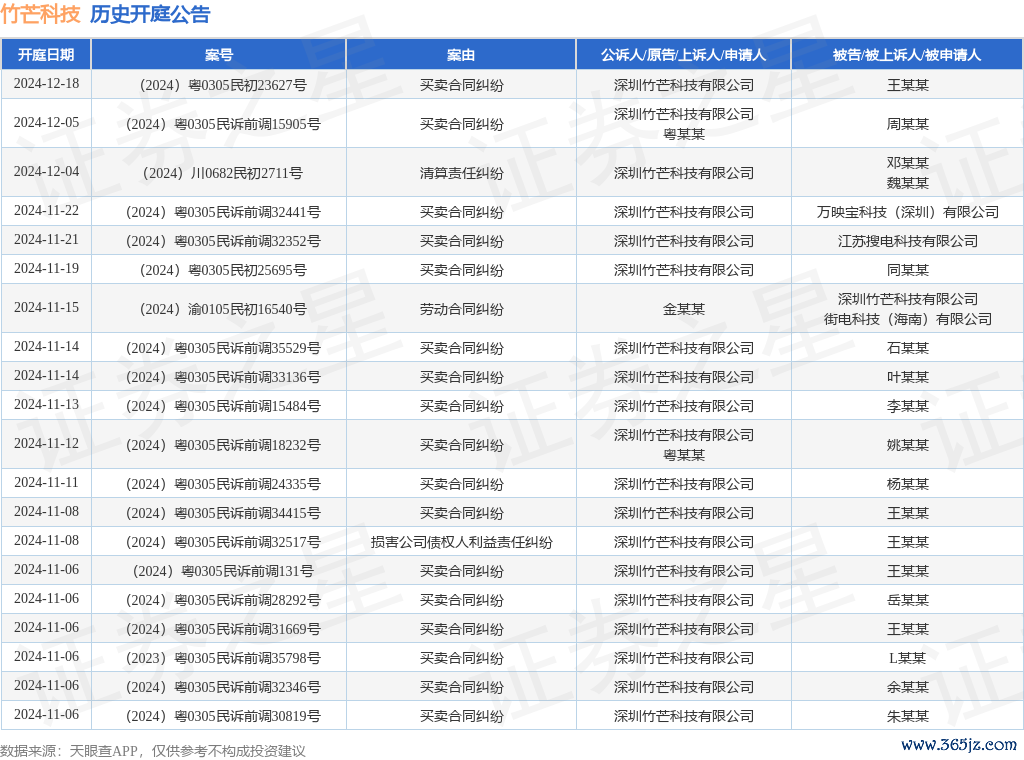Click defendant 街电科技（海南）有限公司
1024x760 pixels.
tap(908, 319)
